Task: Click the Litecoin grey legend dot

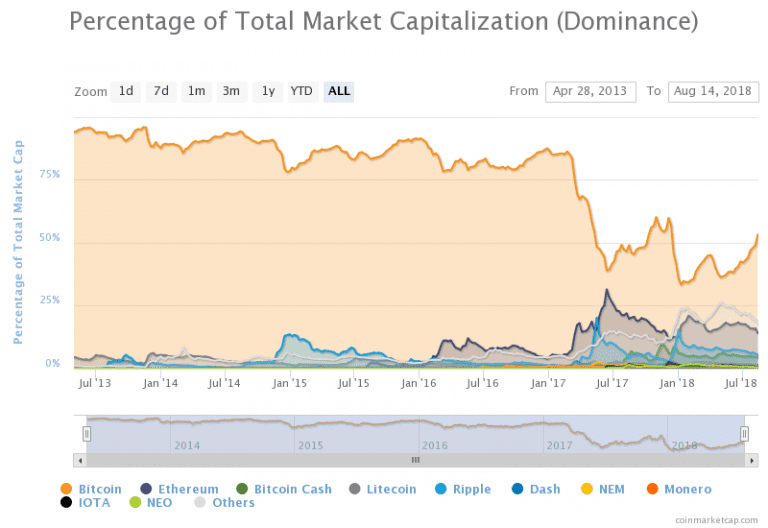Action: pyautogui.click(x=355, y=489)
